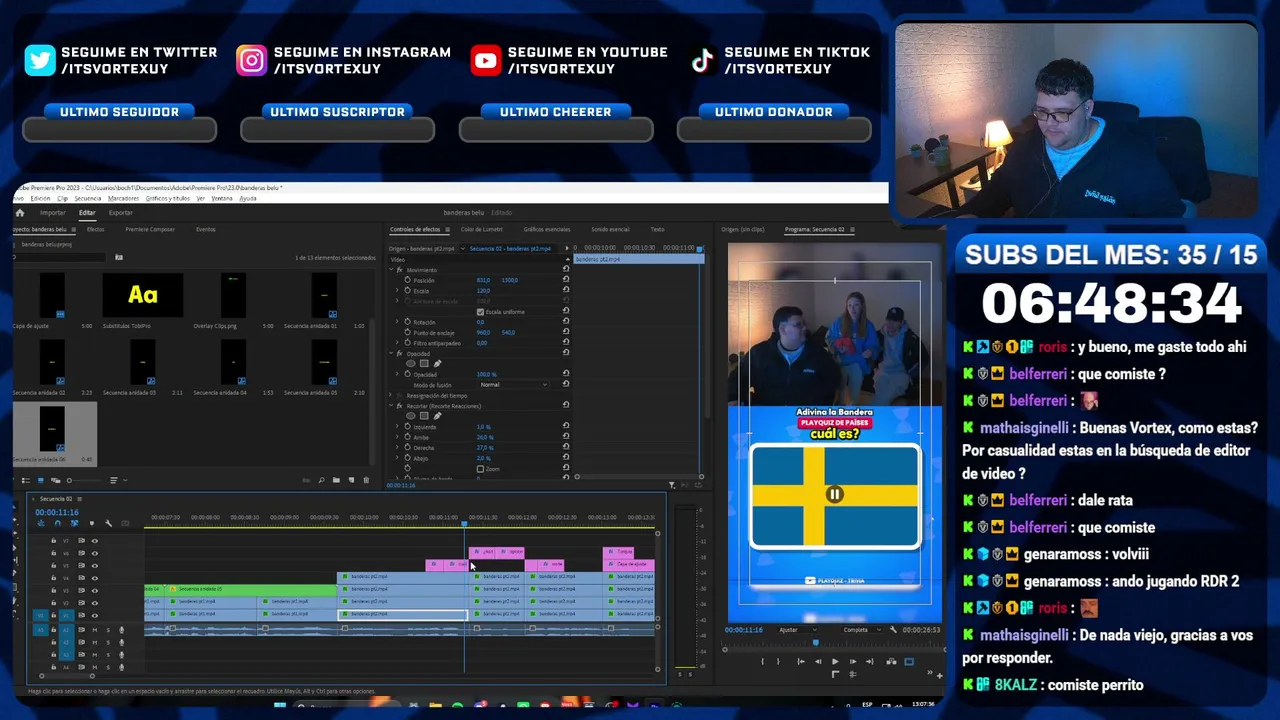Select the pen mask tool under Opacidad
This screenshot has height=720, width=1280.
437,363
